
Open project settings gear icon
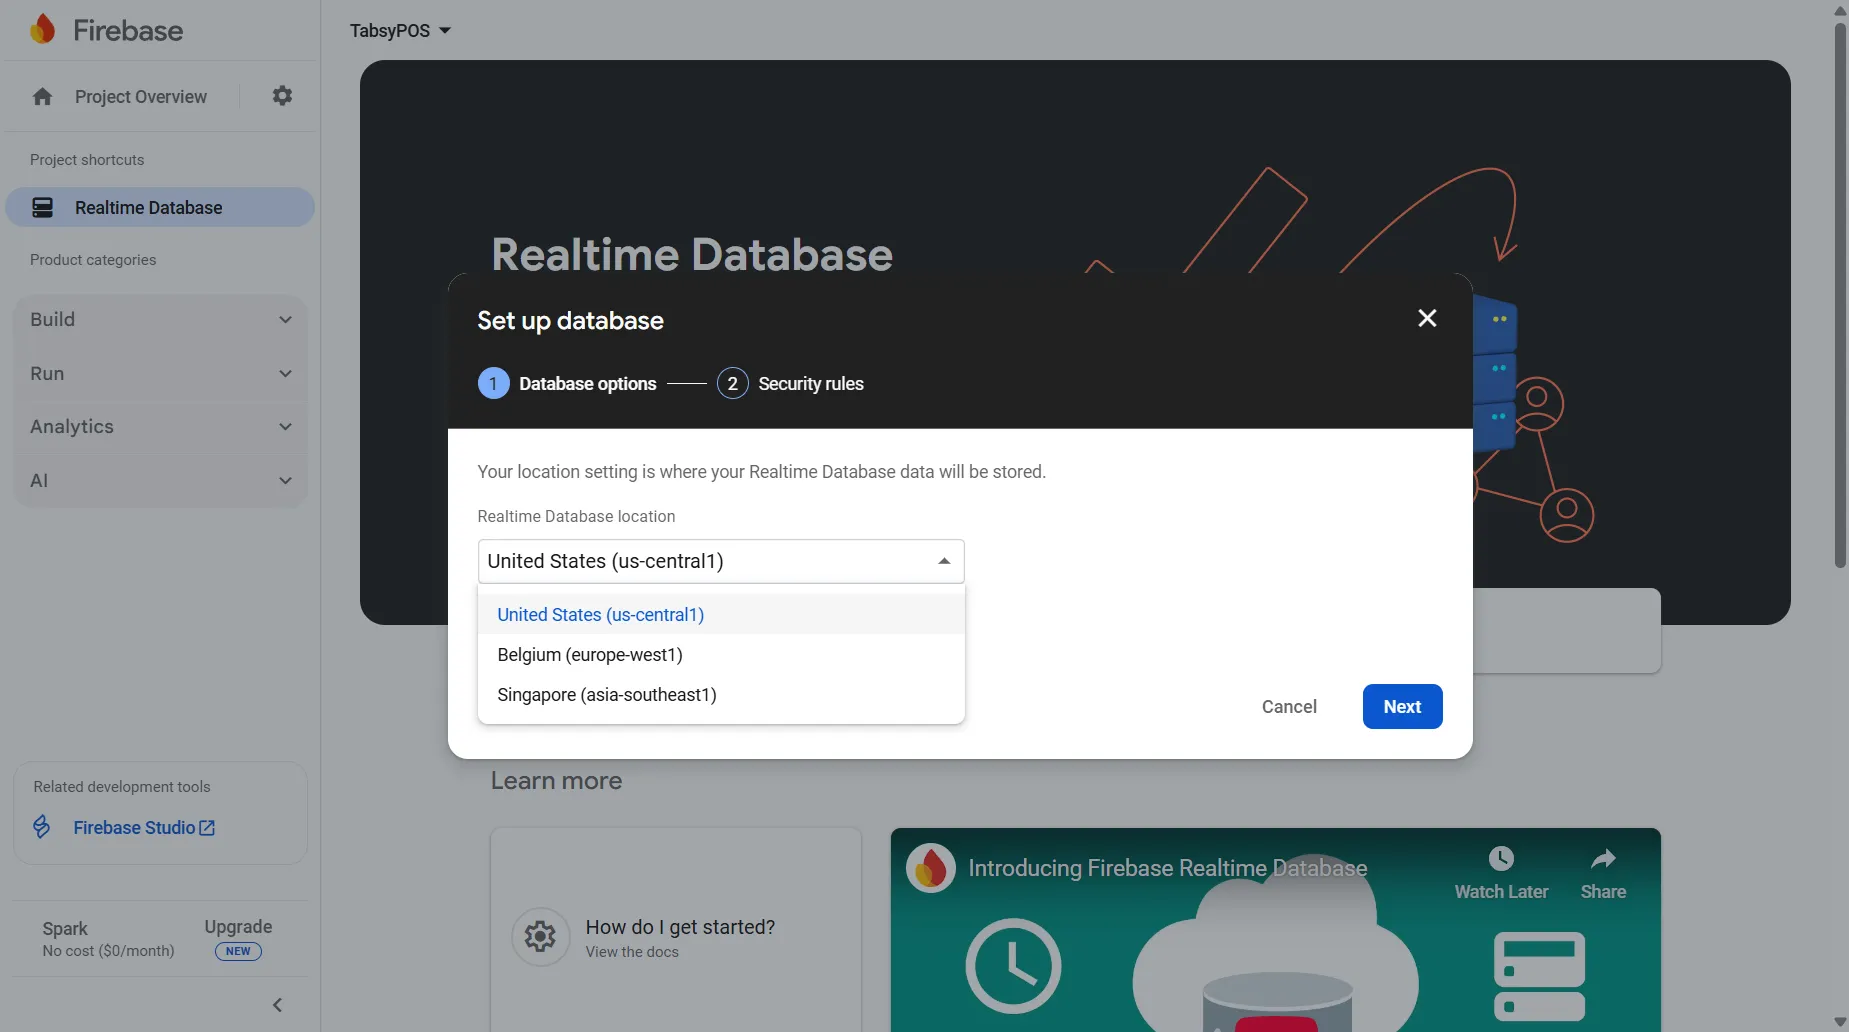tap(283, 96)
